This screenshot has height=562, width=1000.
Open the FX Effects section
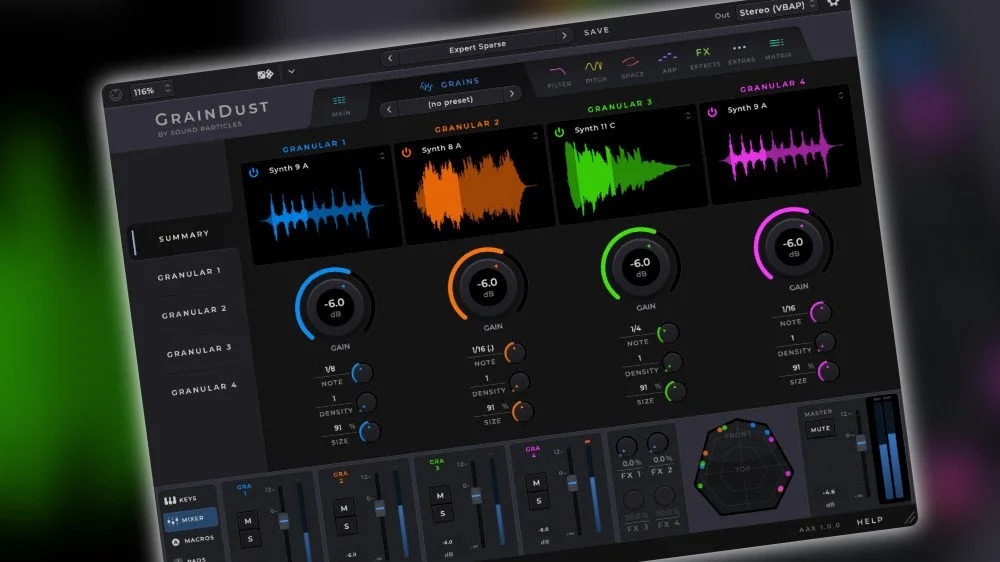click(704, 57)
